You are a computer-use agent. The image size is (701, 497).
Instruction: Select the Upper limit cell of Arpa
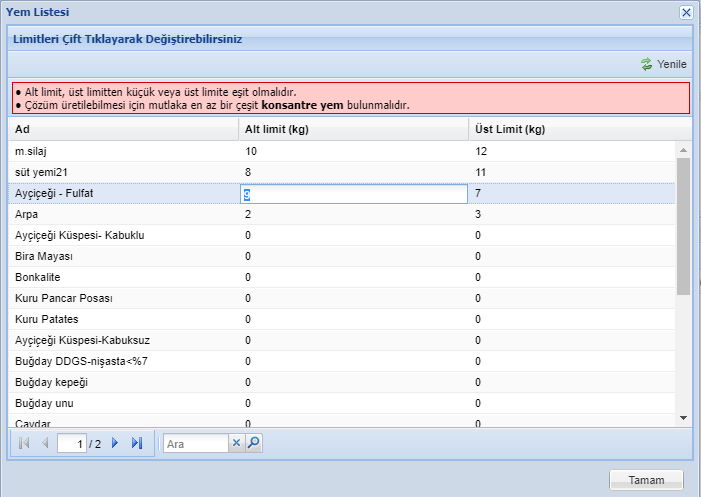point(571,214)
